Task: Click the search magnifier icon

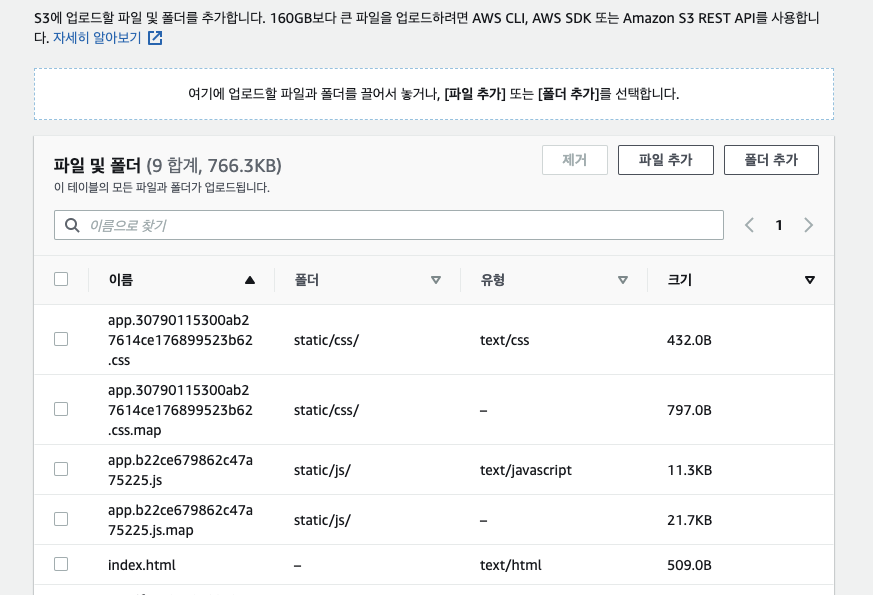Action: click(x=72, y=225)
